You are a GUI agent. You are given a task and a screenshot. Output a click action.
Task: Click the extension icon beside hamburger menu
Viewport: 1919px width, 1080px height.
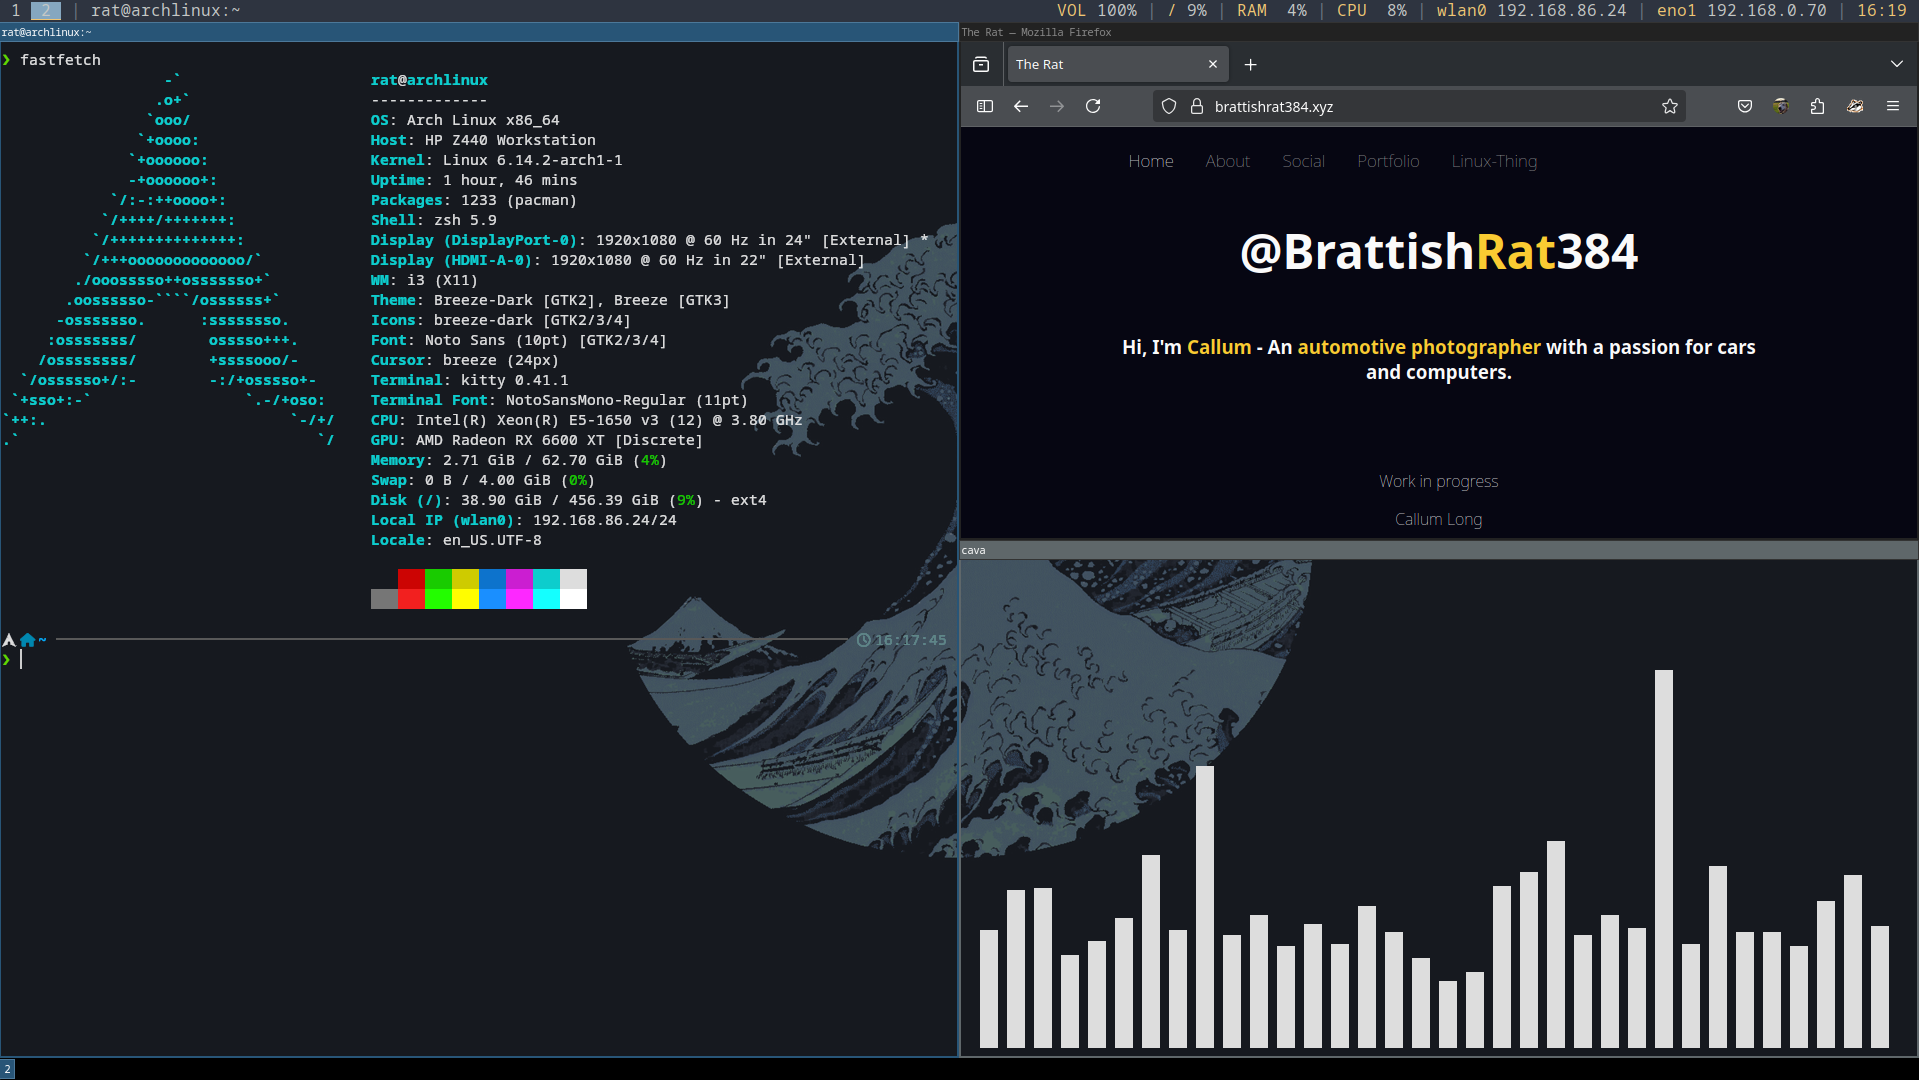pyautogui.click(x=1855, y=106)
